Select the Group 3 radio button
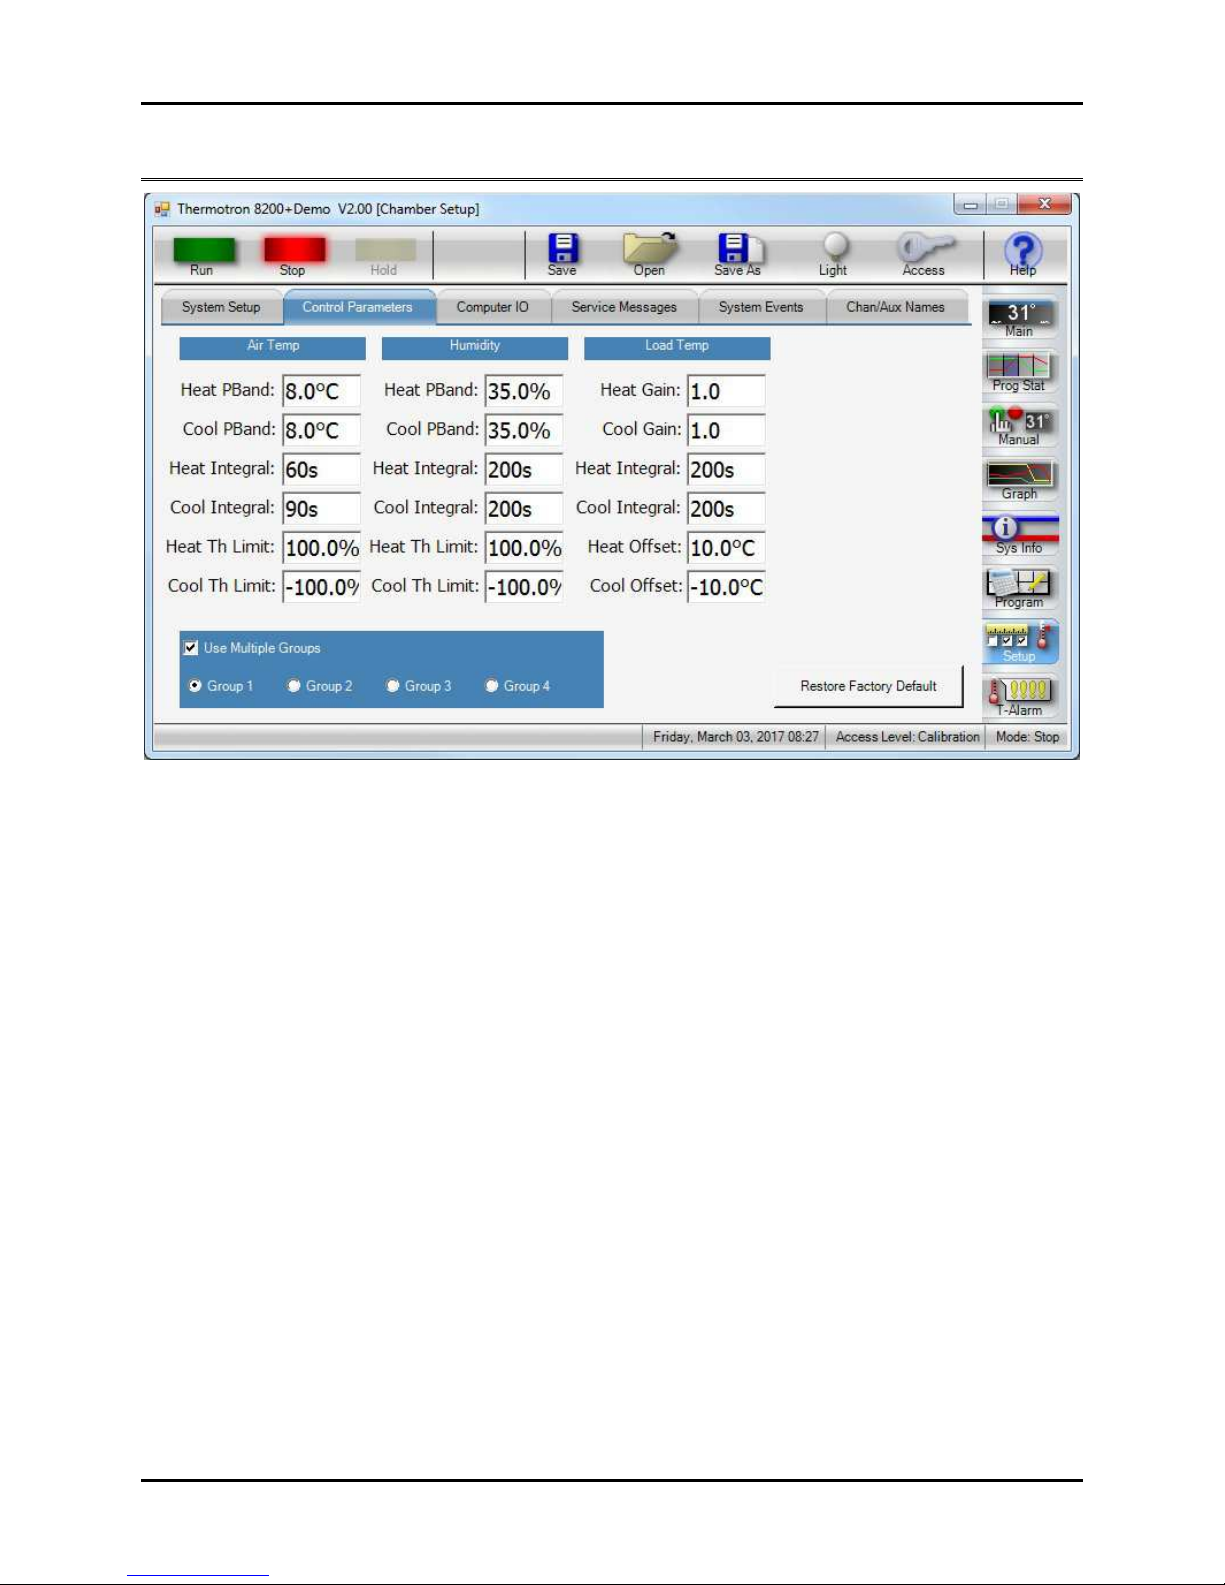The width and height of the screenshot is (1225, 1585). click(393, 686)
